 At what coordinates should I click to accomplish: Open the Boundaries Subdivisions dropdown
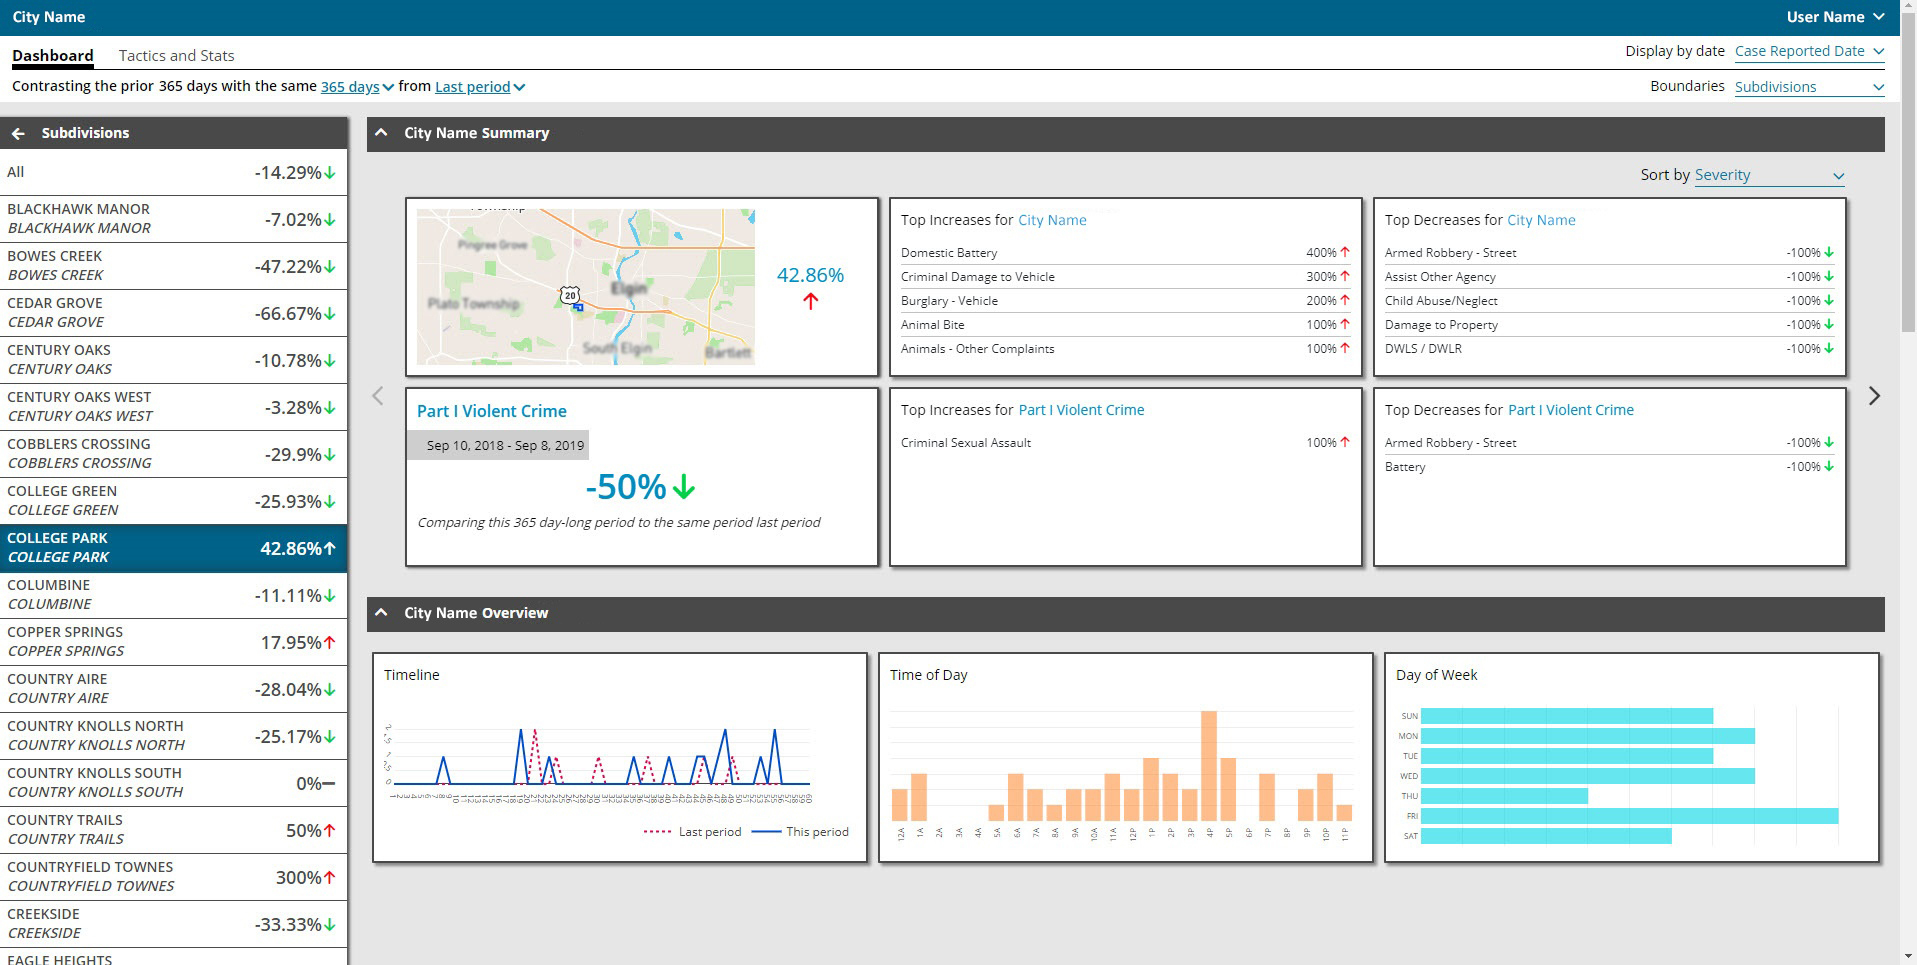tap(1808, 86)
